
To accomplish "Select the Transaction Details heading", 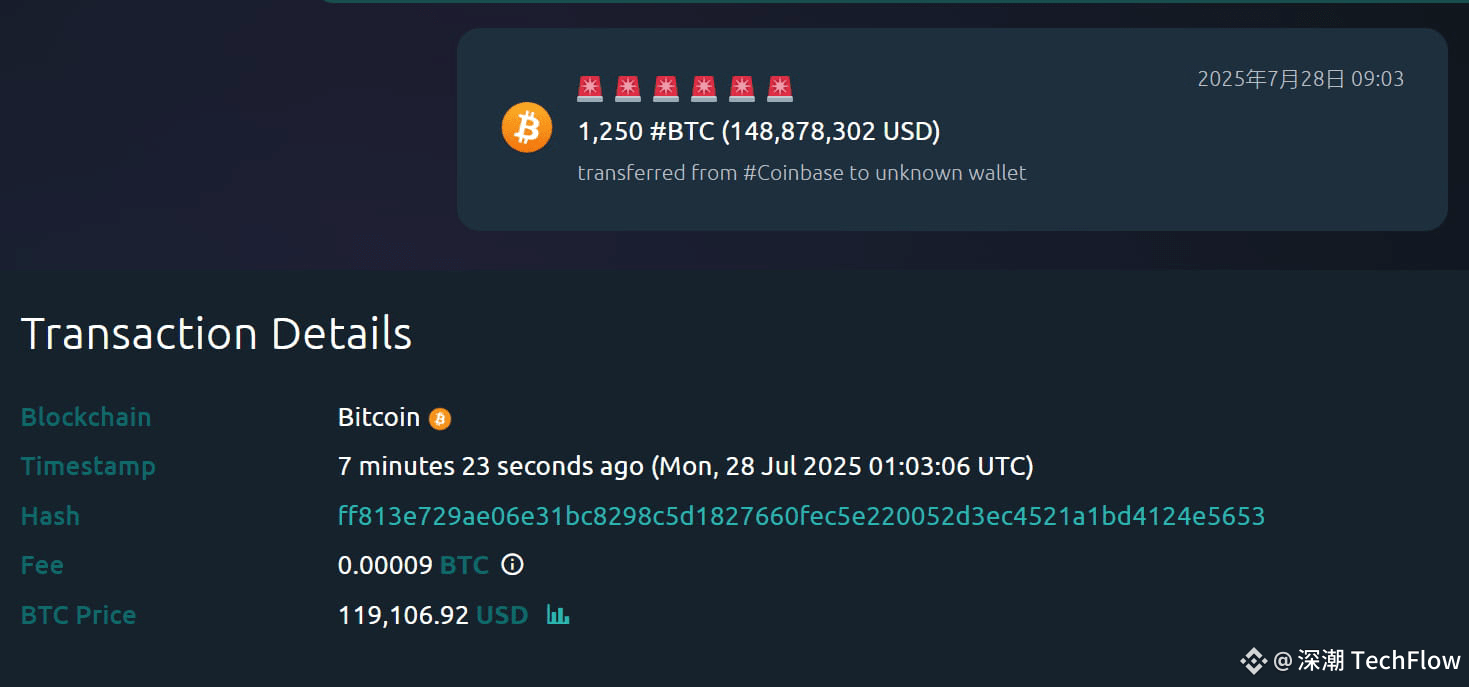I will coord(216,333).
